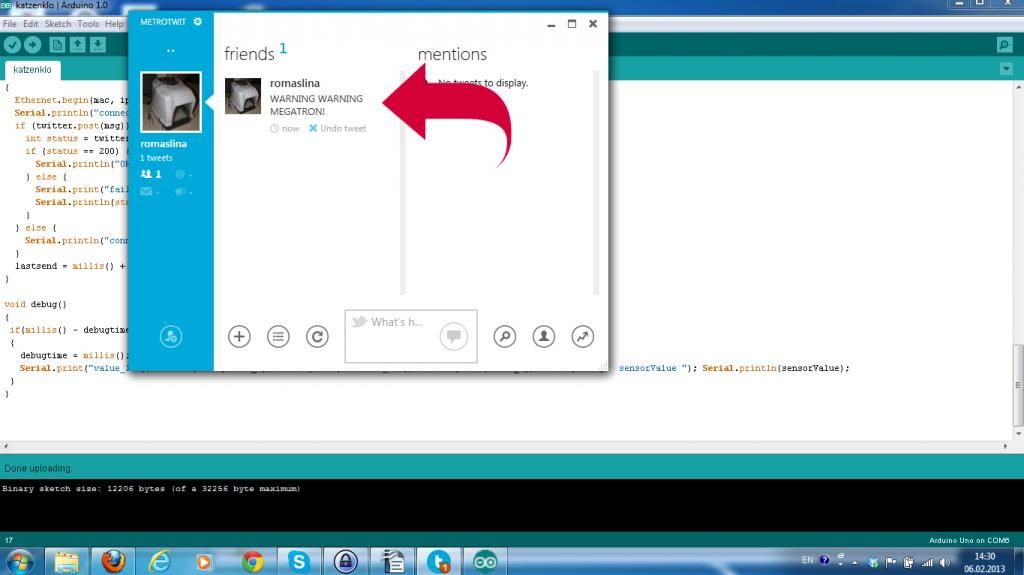Open MetroTwit settings gear icon
The height and width of the screenshot is (575, 1024).
(x=198, y=22)
